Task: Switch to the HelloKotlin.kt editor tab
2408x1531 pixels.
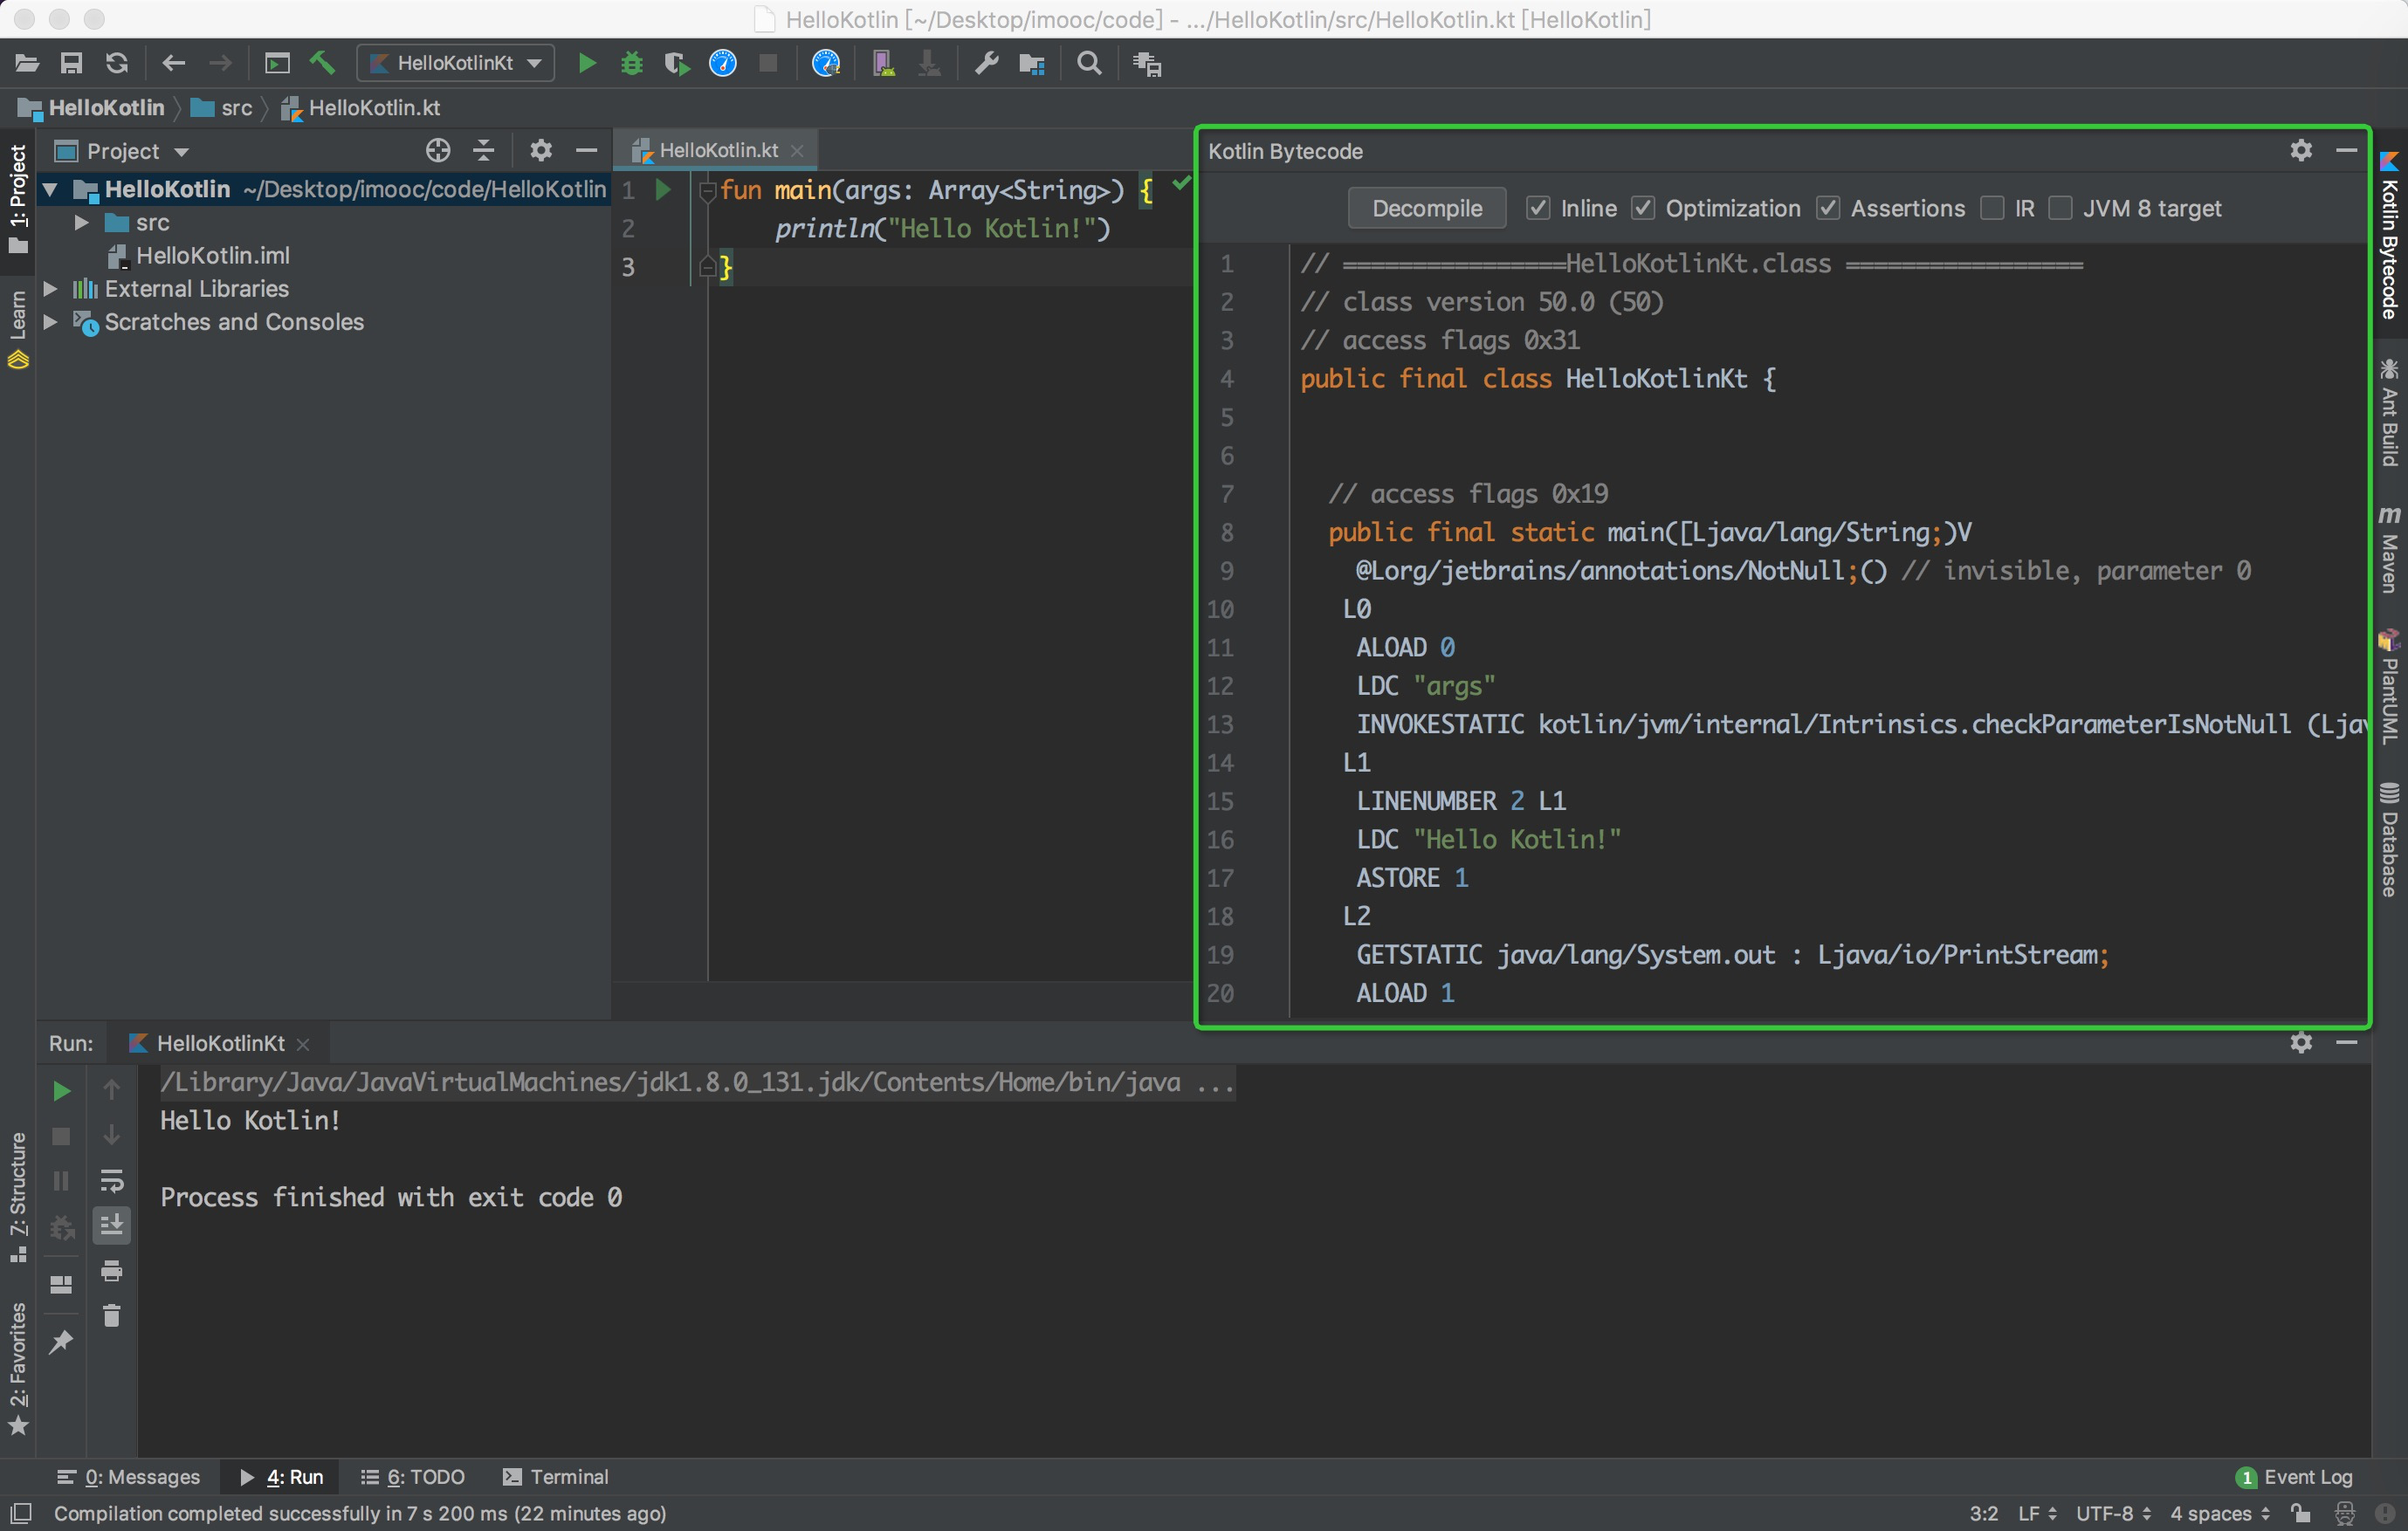Action: pyautogui.click(x=716, y=150)
